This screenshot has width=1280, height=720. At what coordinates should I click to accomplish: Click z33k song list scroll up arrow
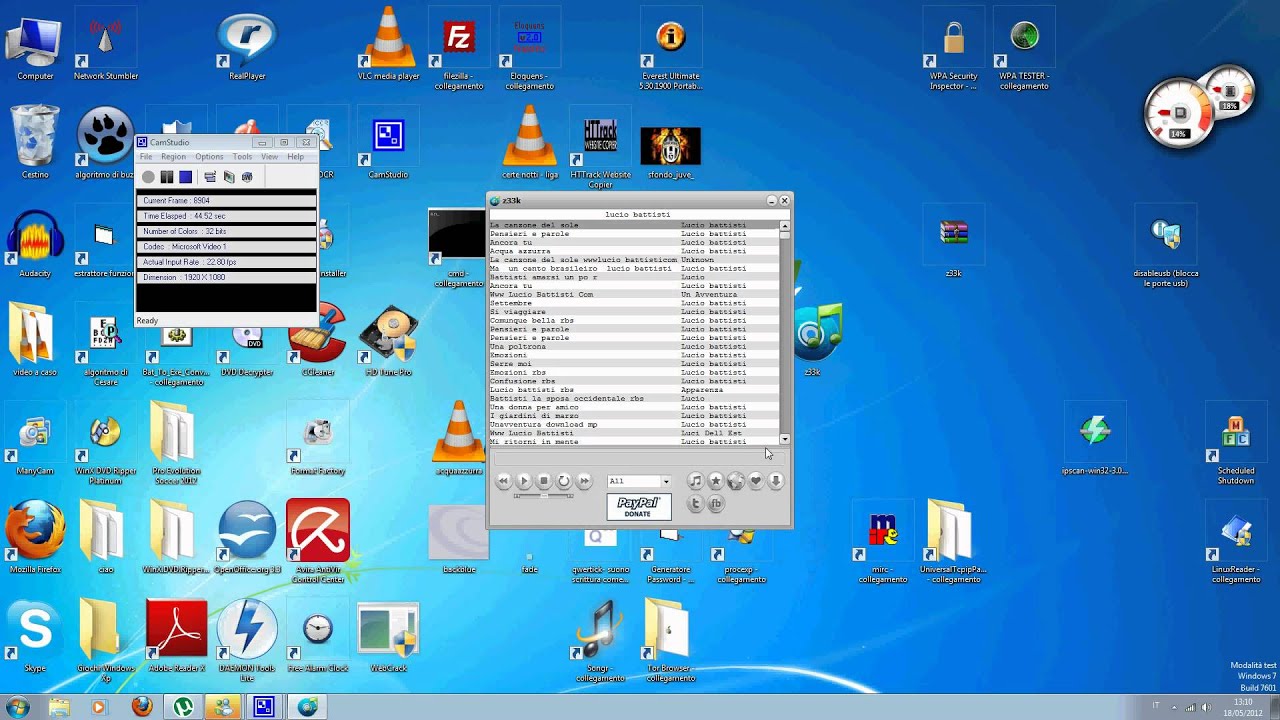[784, 226]
